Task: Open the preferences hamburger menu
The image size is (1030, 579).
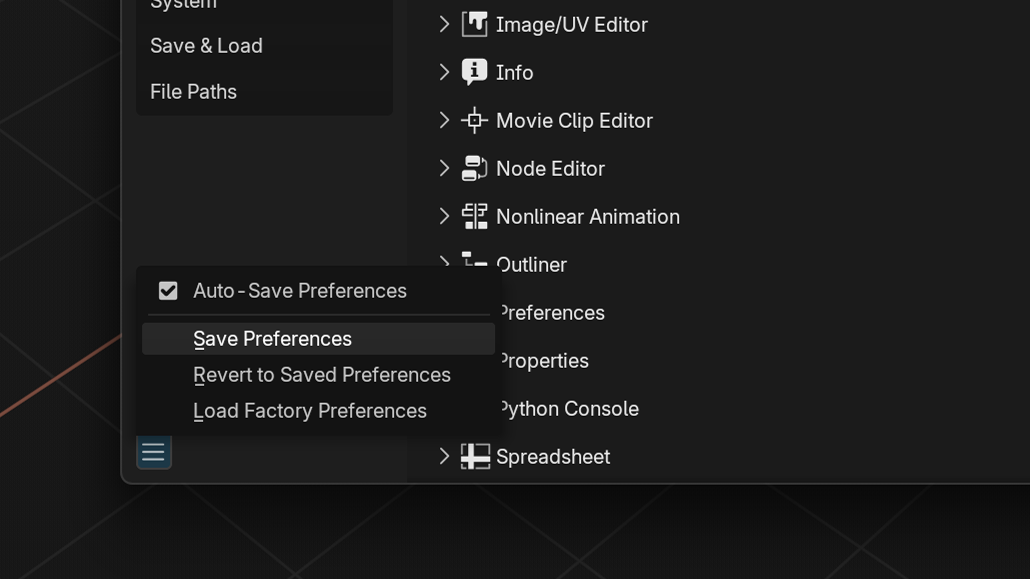Action: click(x=153, y=452)
